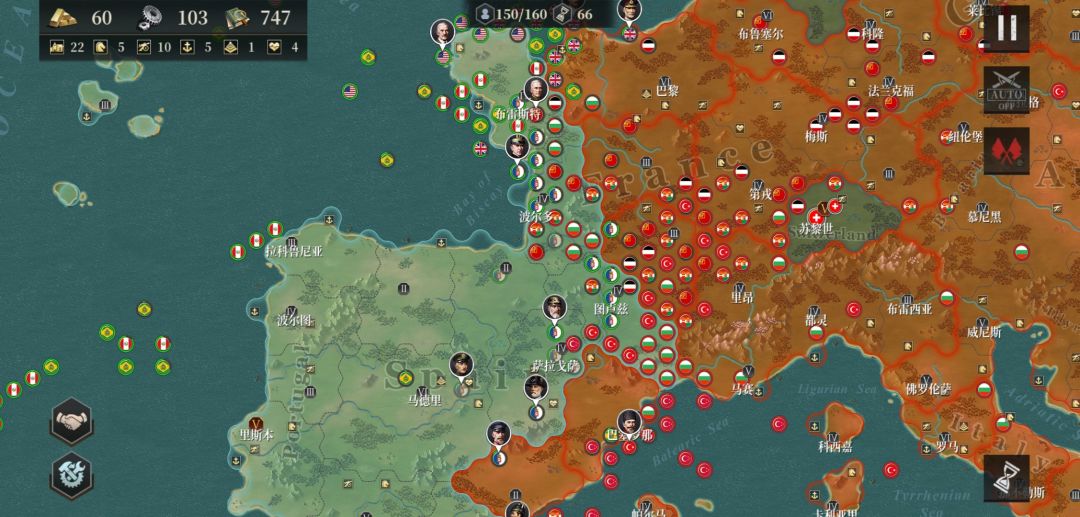Tap the population icon beside 150/160

coord(486,13)
